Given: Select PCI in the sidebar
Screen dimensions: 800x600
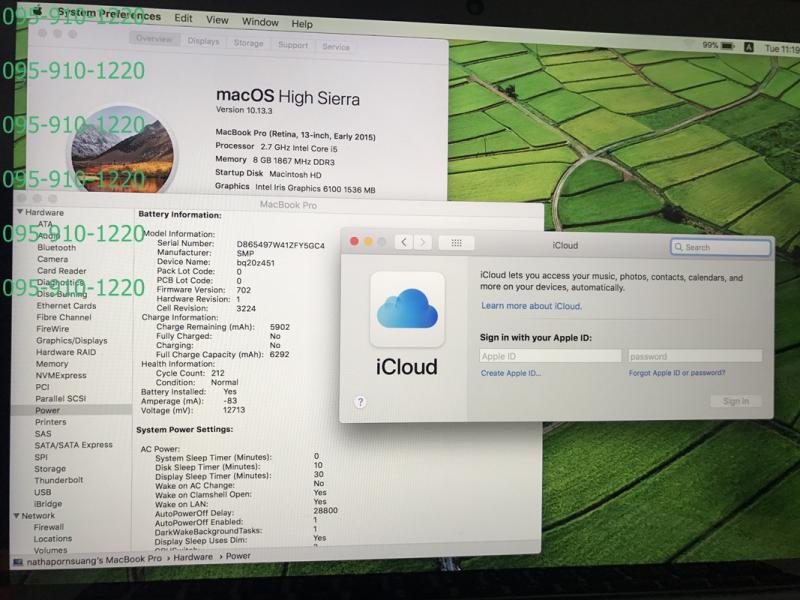Looking at the screenshot, I should pyautogui.click(x=42, y=387).
